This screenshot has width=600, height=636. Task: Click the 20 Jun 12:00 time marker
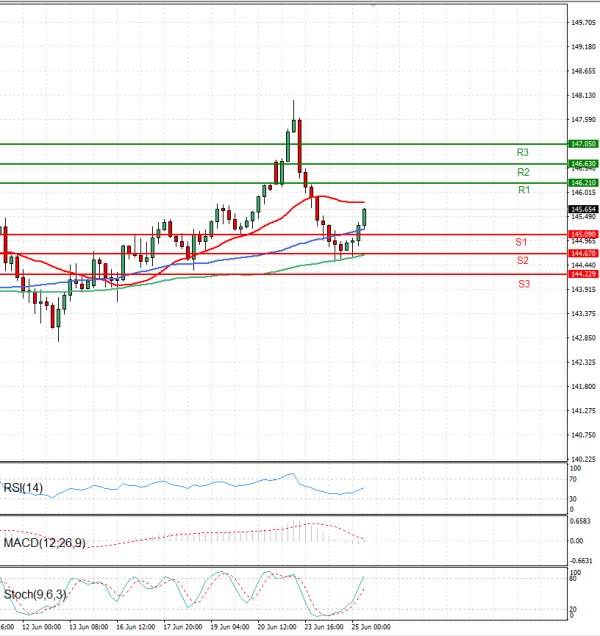pos(277,626)
